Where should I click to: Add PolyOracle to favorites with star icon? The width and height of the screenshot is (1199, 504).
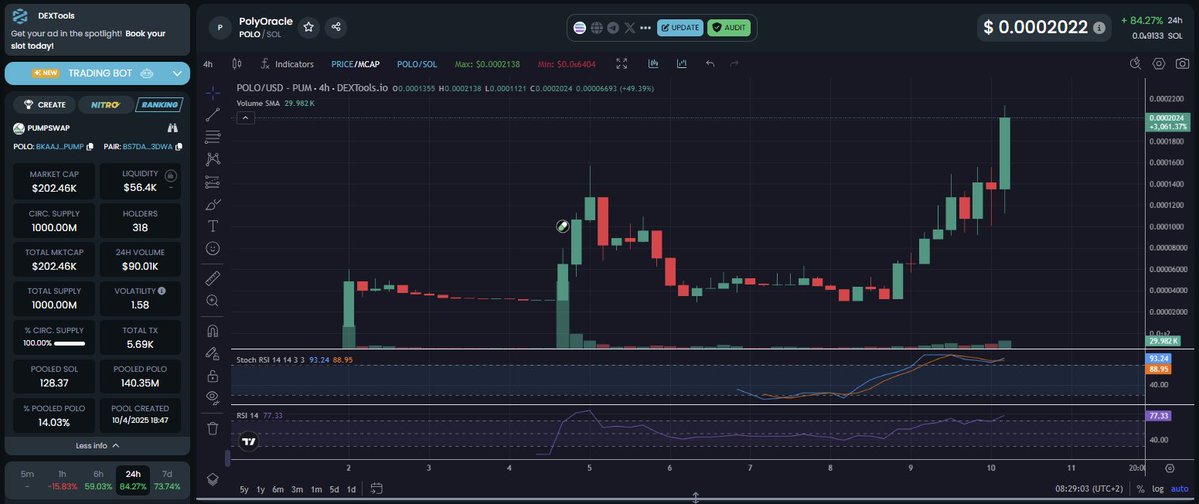pyautogui.click(x=309, y=27)
